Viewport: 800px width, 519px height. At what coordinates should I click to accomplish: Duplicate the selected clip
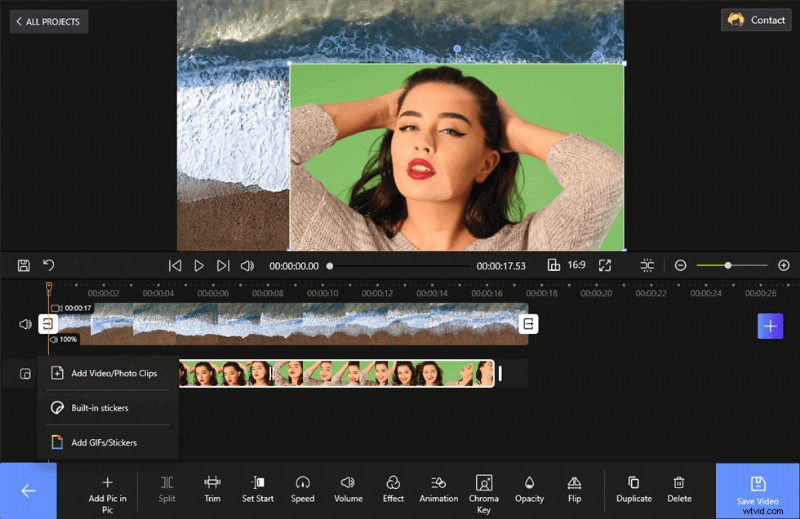coord(634,489)
